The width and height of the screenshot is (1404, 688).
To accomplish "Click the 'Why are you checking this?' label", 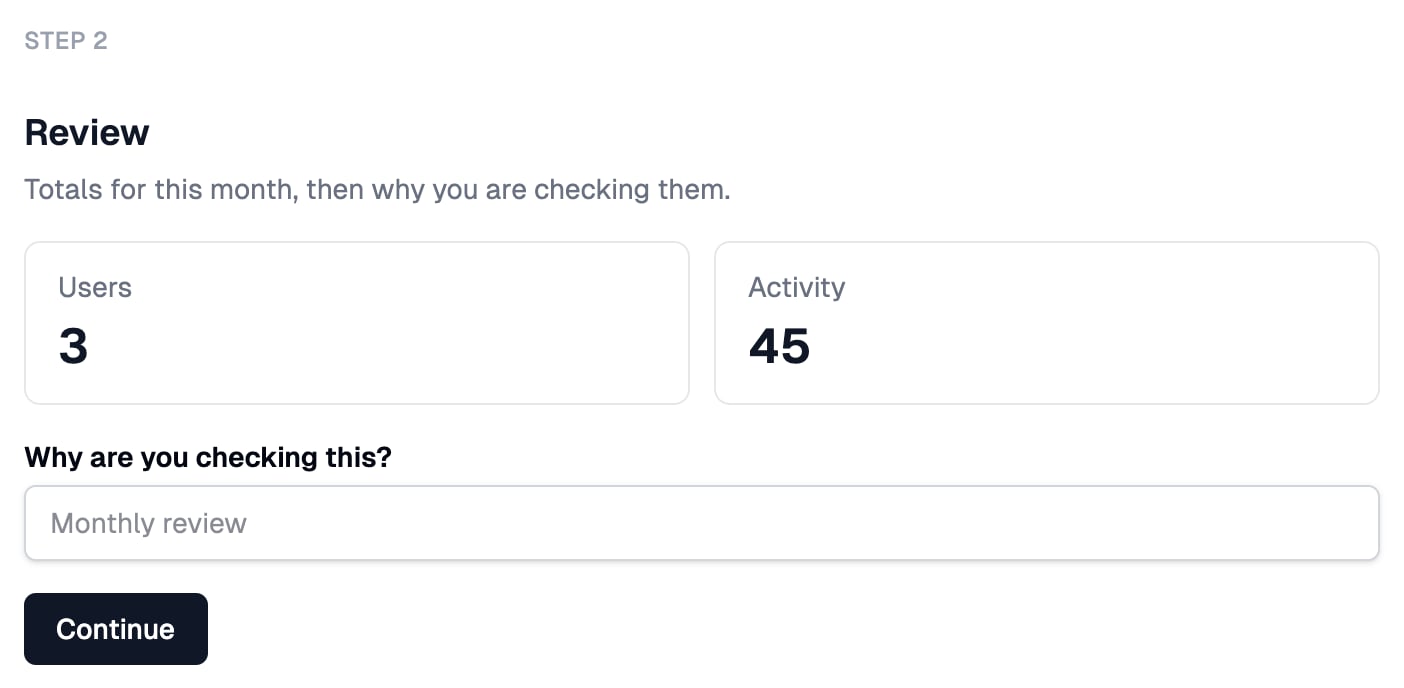I will (208, 457).
